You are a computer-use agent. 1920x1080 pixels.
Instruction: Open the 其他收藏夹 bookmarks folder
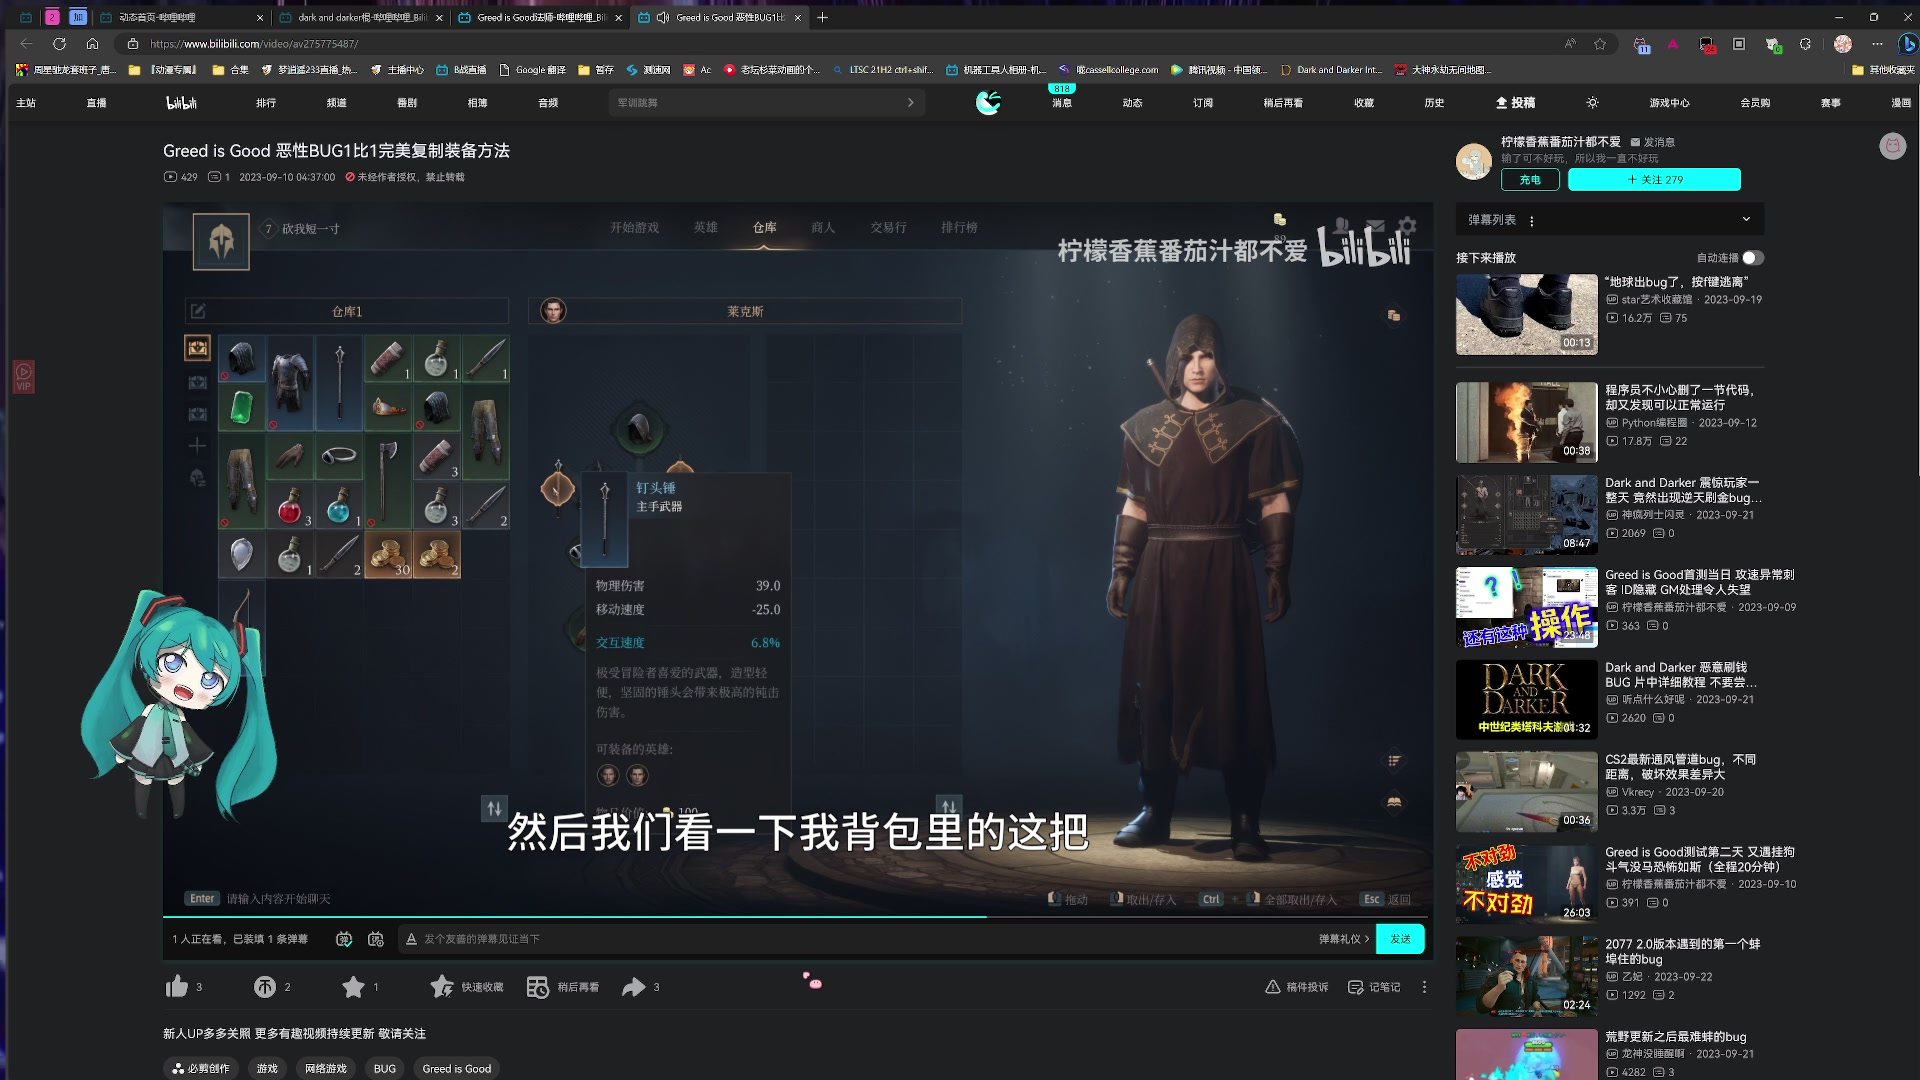(x=1884, y=70)
